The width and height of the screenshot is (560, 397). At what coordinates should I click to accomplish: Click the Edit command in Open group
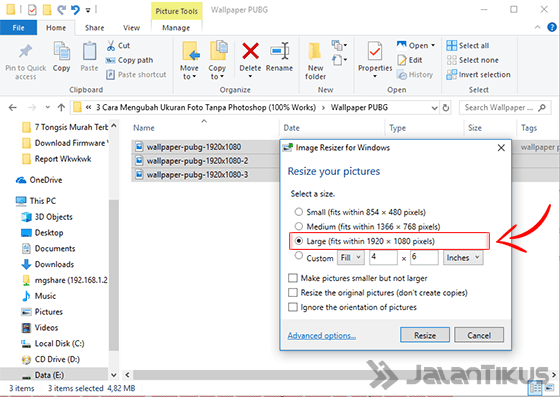tap(410, 60)
